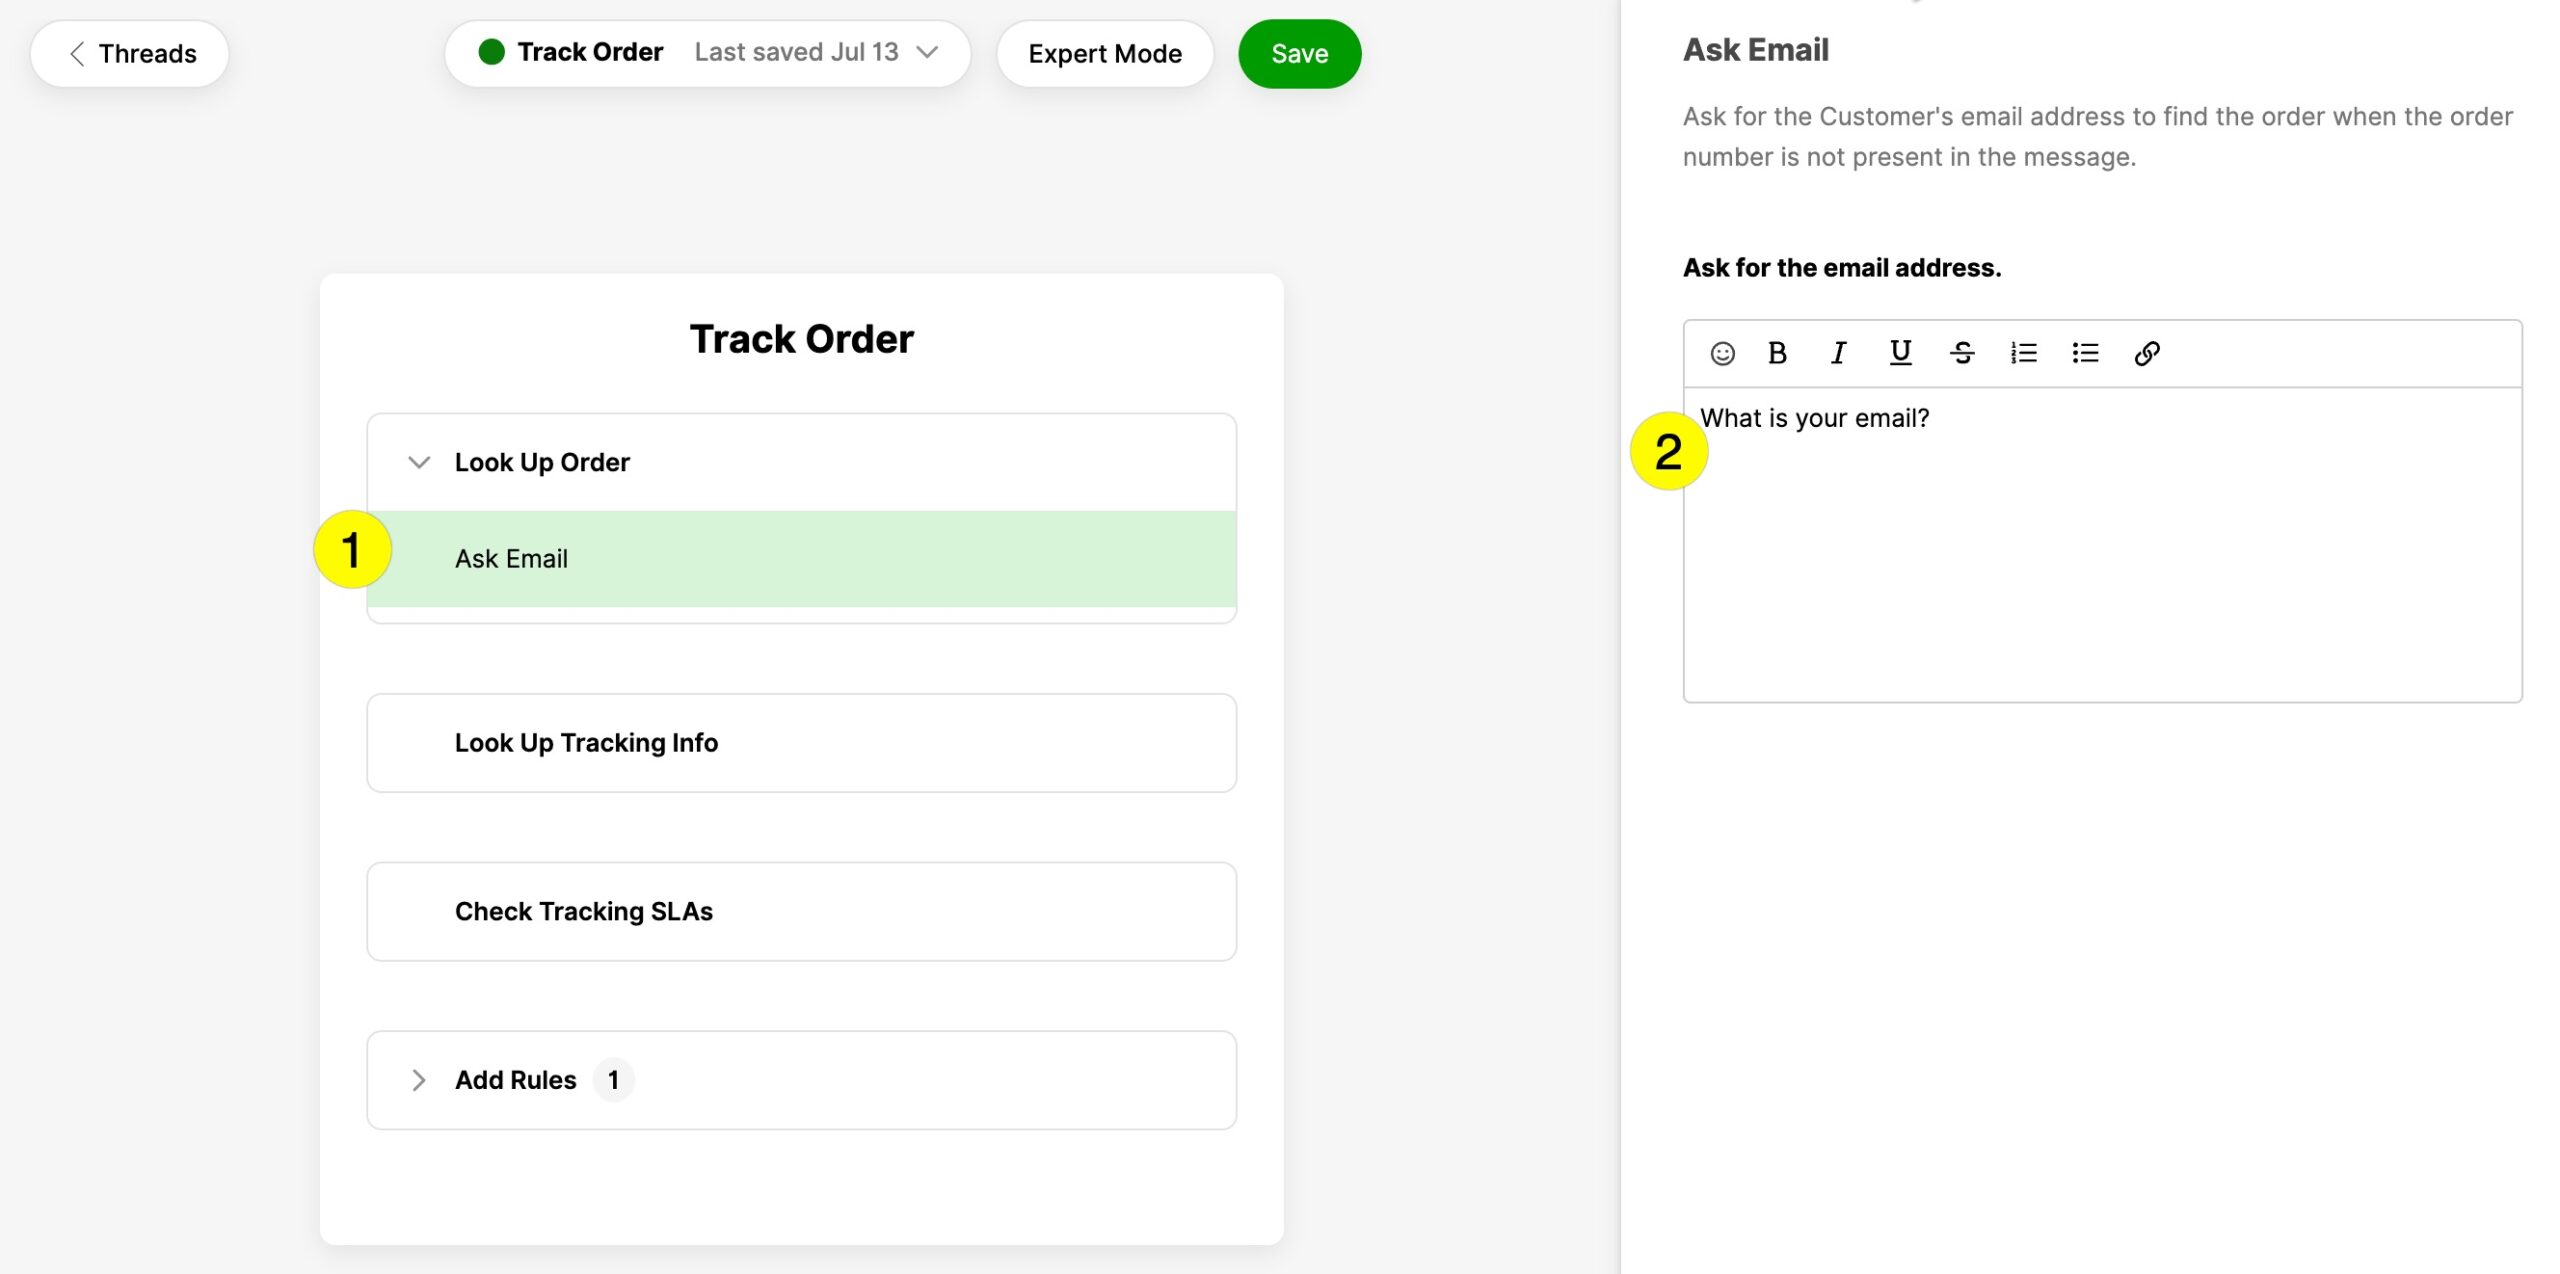Collapse the Look Up Order section
The image size is (2560, 1274).
418,462
